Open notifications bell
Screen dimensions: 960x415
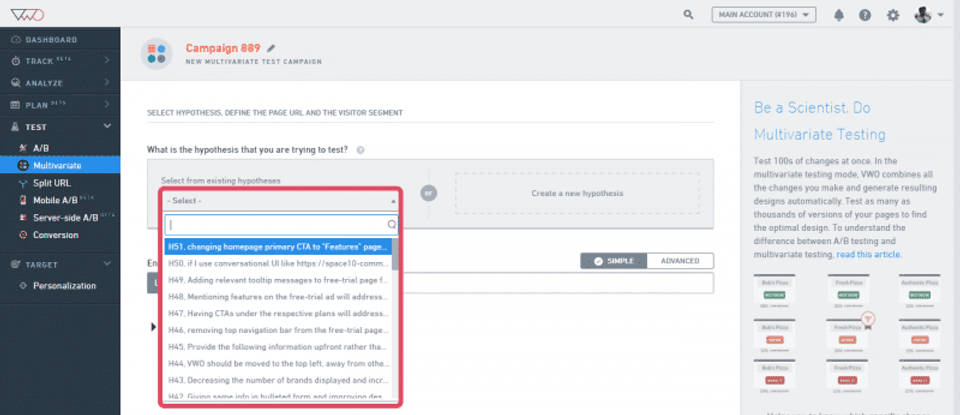(838, 15)
